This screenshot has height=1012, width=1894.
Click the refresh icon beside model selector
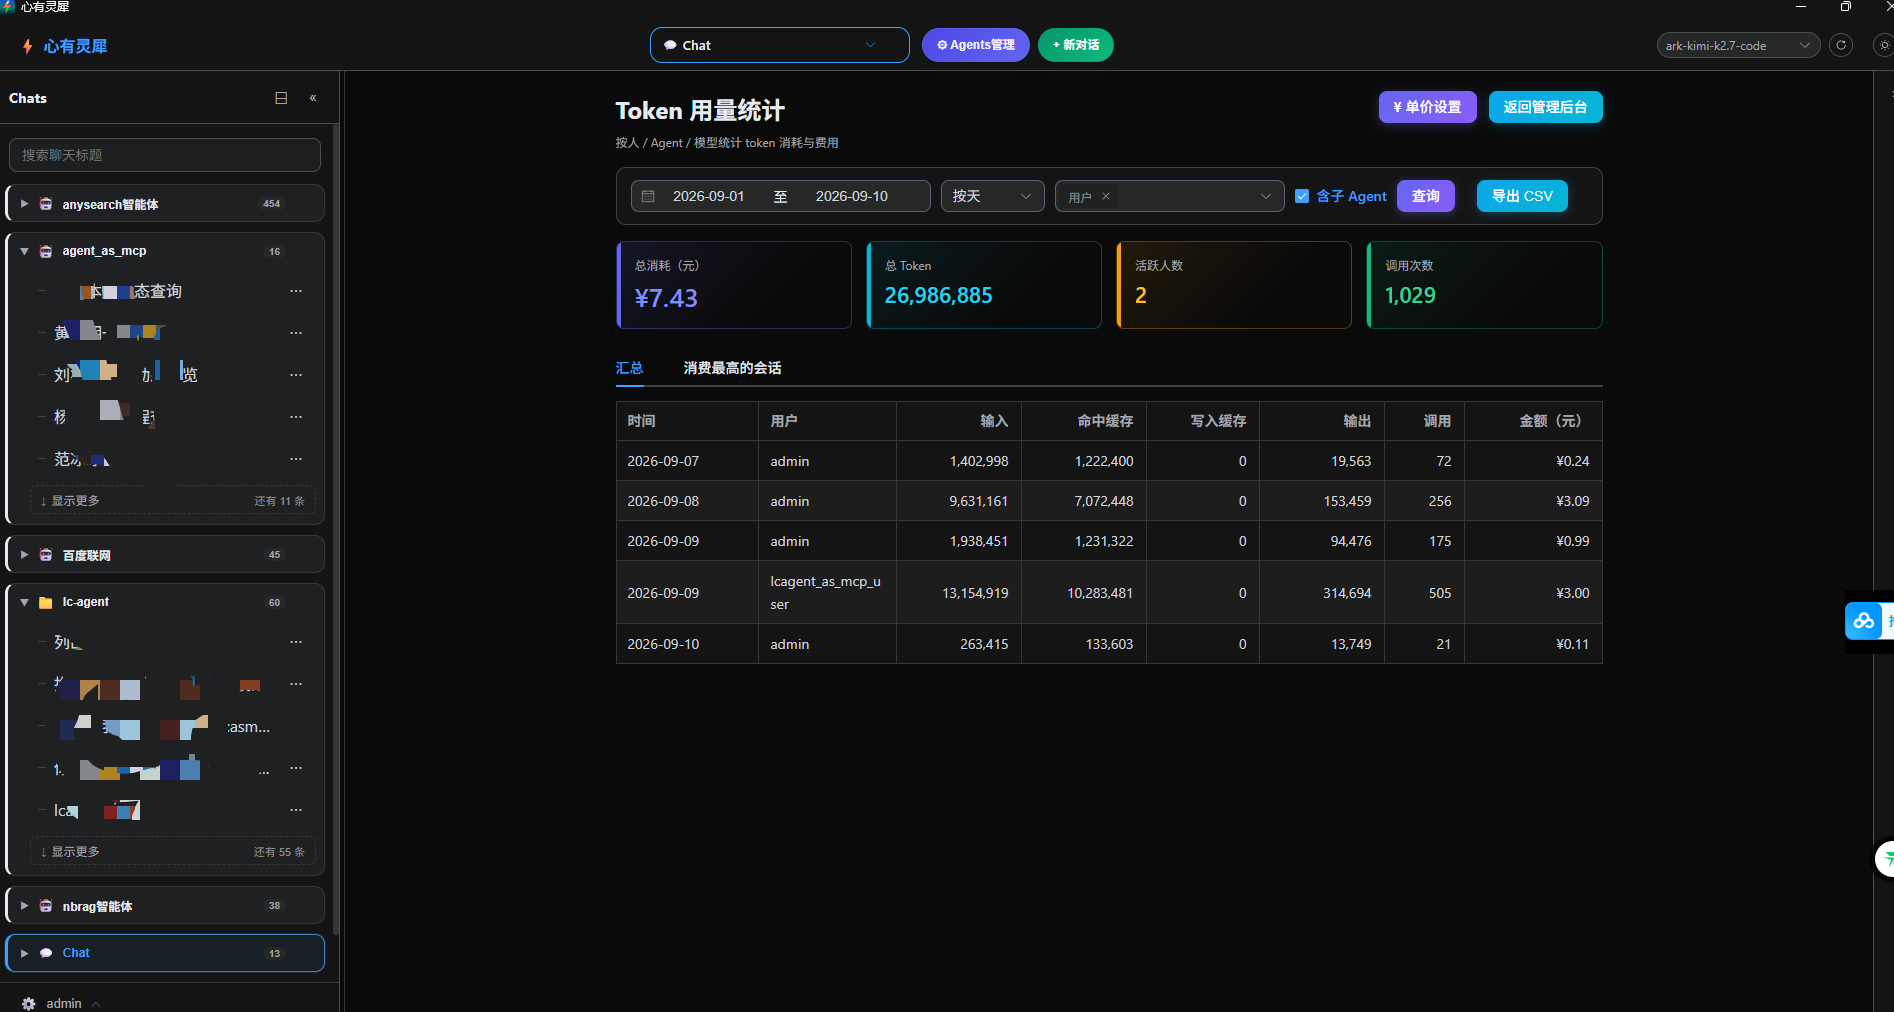click(x=1841, y=45)
